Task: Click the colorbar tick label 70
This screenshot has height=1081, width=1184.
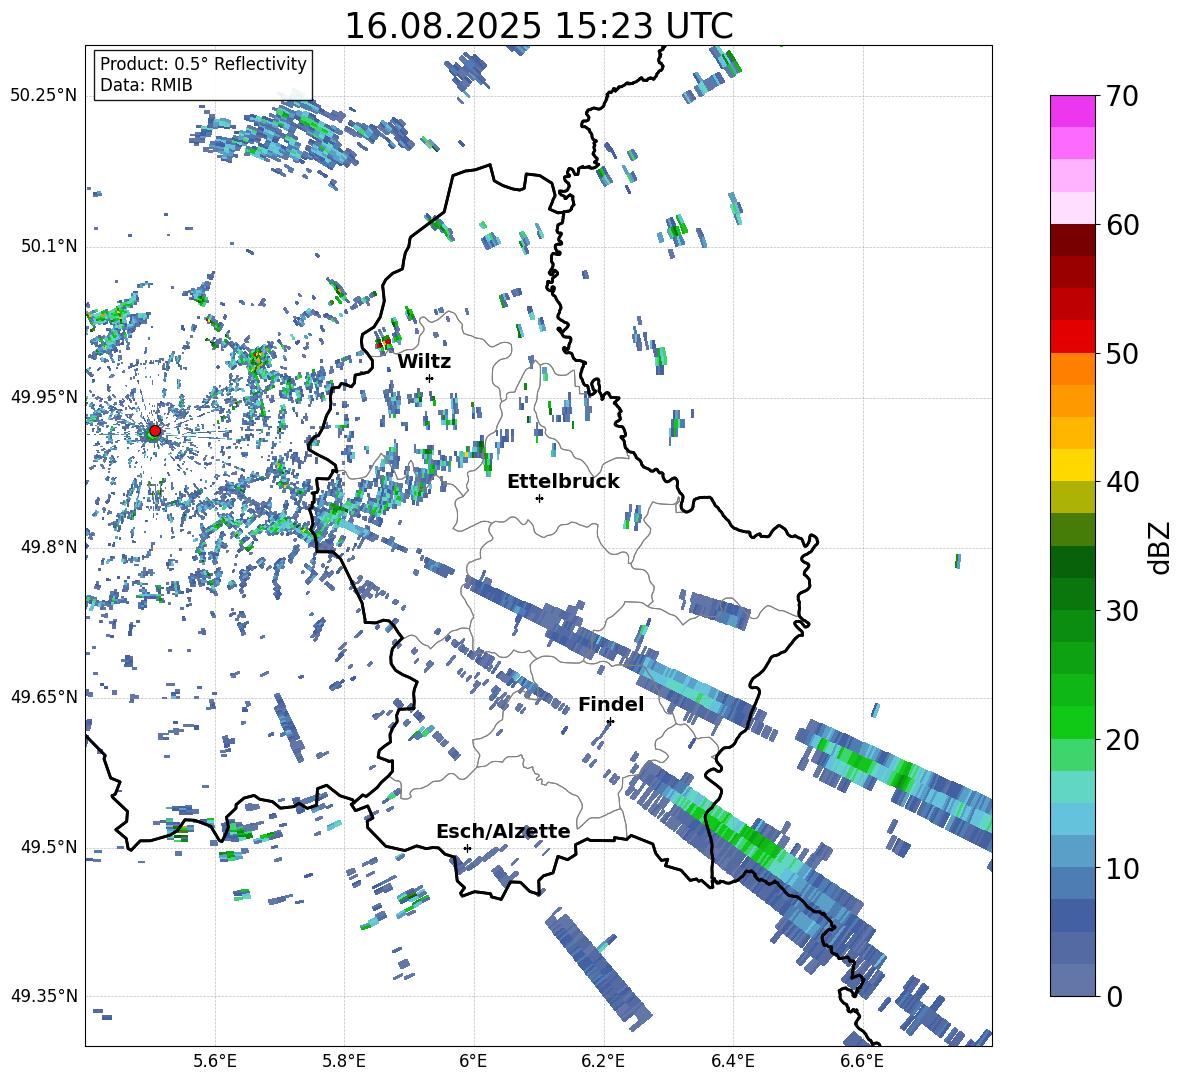Action: [x=1123, y=96]
